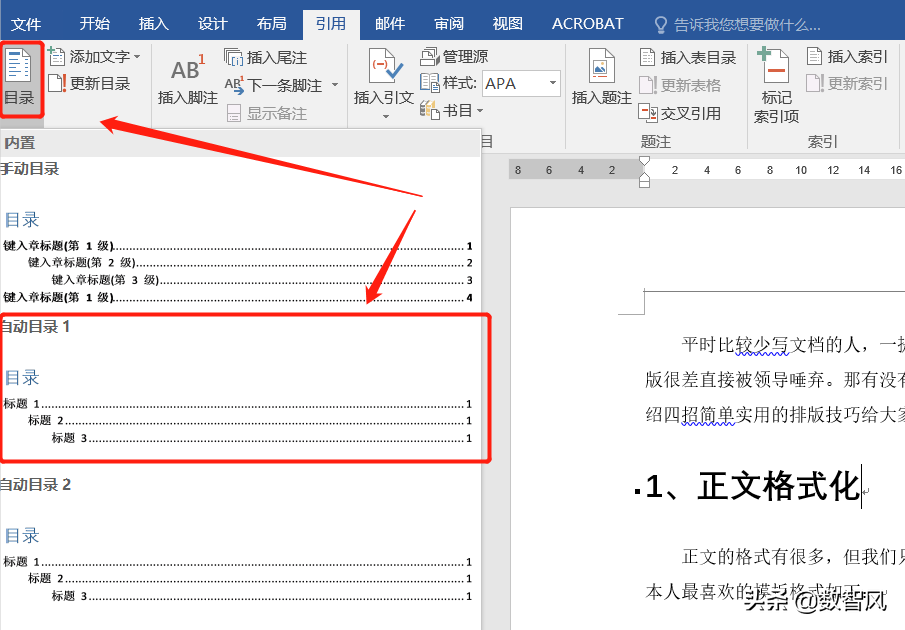Open 管理源 to manage citation sources

(x=463, y=57)
